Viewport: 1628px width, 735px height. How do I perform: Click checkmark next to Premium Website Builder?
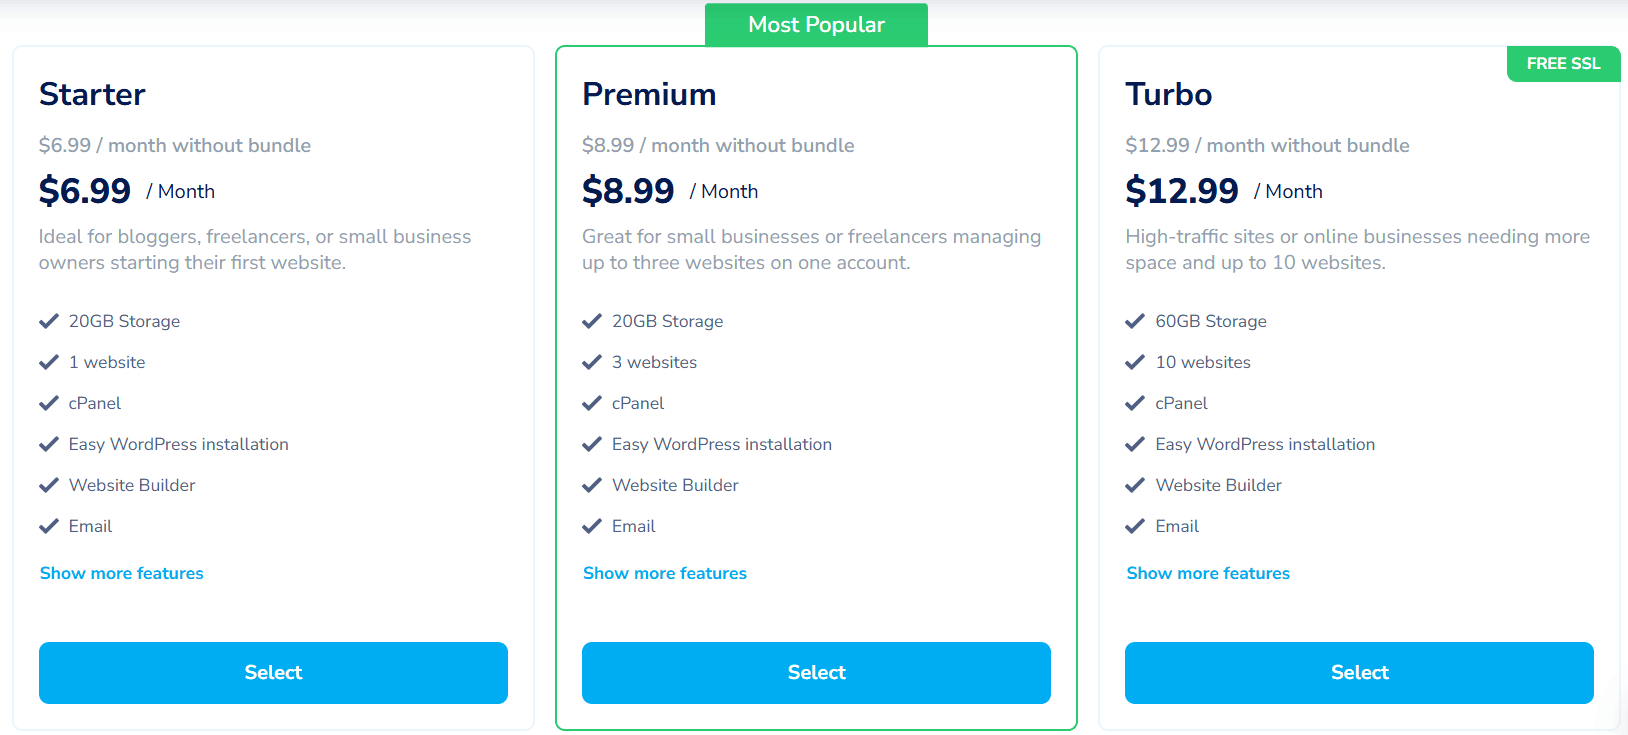pyautogui.click(x=592, y=485)
